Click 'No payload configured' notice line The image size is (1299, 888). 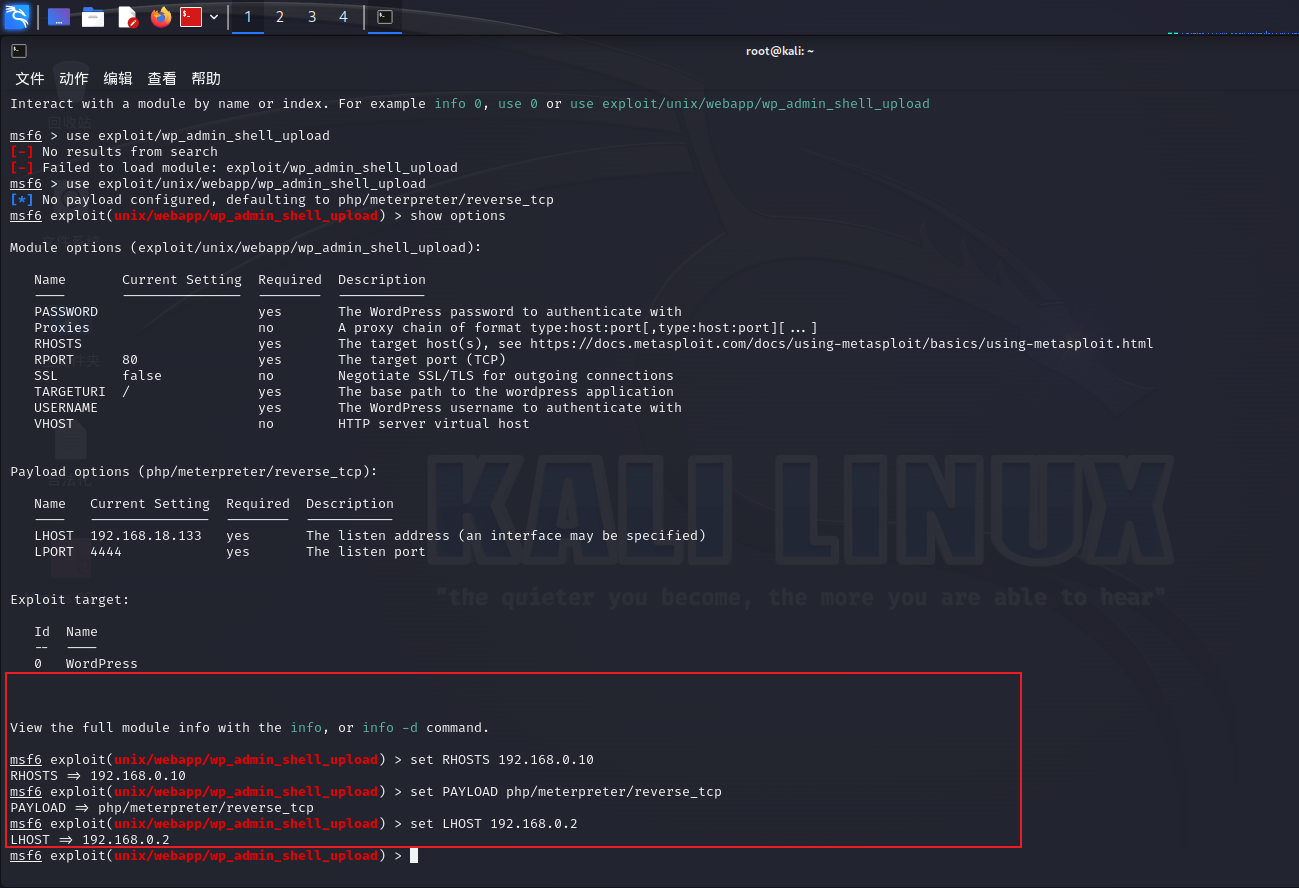pyautogui.click(x=282, y=200)
